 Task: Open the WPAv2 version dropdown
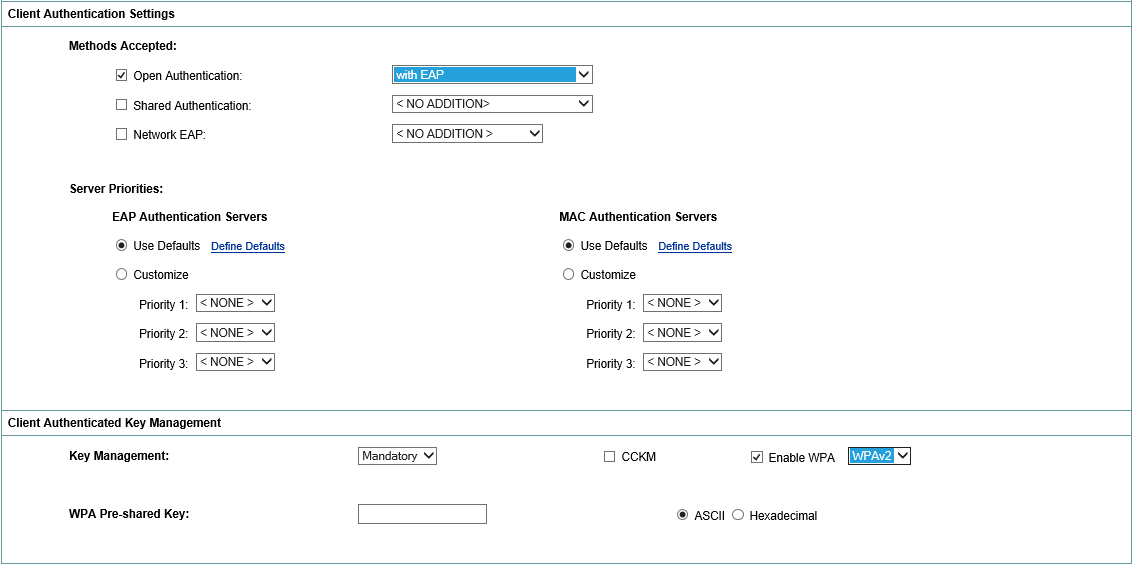coord(879,456)
